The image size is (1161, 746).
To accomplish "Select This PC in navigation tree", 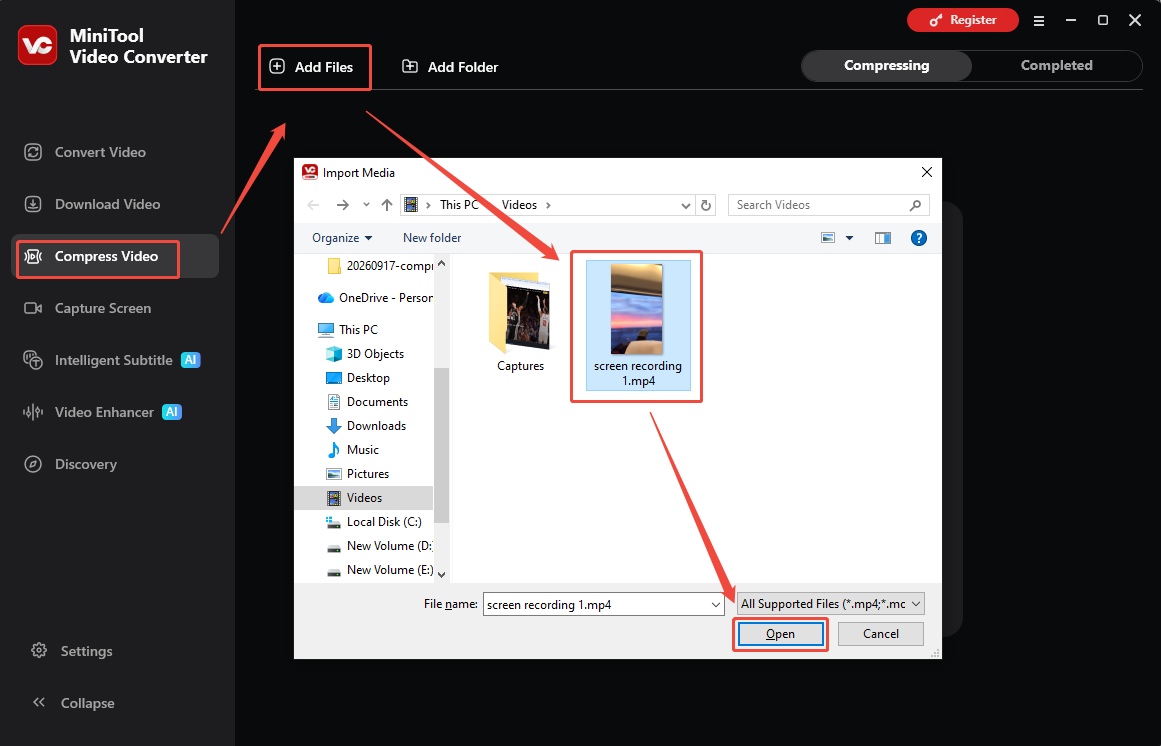I will point(348,329).
